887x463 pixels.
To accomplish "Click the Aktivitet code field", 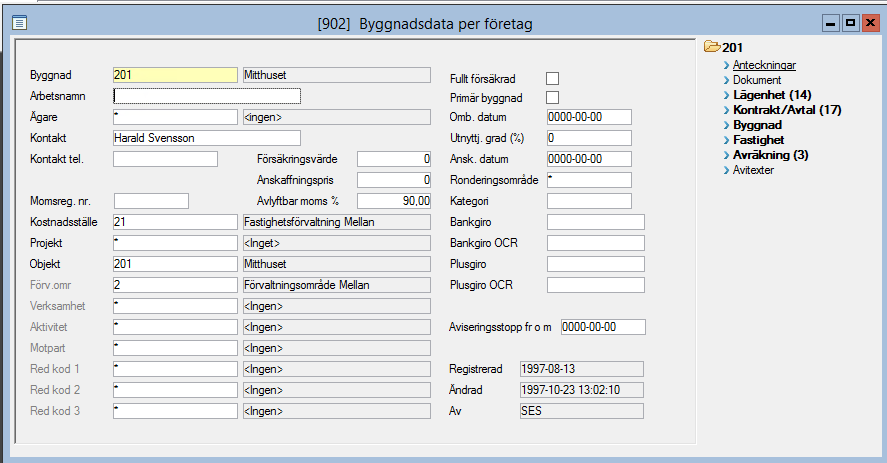I will click(x=175, y=327).
